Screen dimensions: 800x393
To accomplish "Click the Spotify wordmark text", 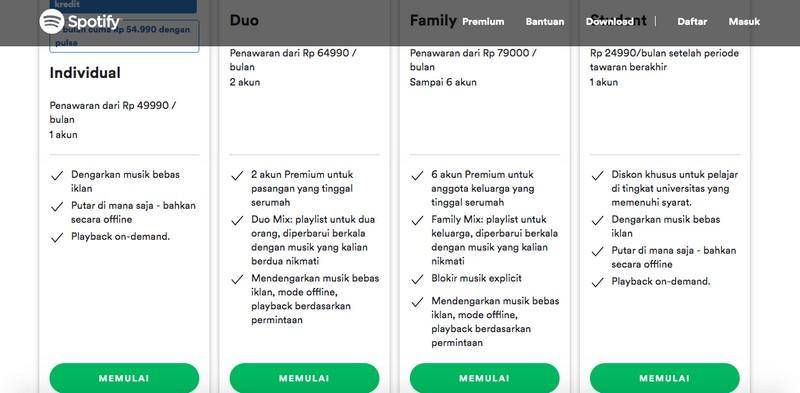I will click(93, 22).
